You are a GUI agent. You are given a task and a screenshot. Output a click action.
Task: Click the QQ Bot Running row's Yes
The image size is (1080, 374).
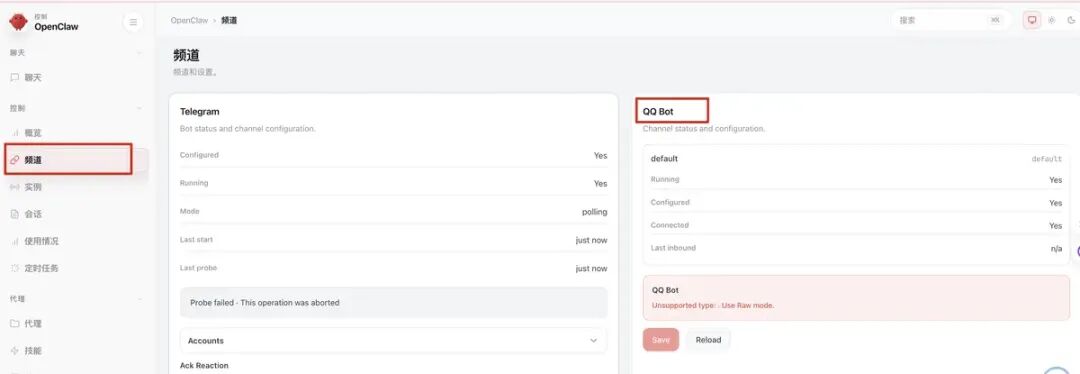click(1055, 180)
